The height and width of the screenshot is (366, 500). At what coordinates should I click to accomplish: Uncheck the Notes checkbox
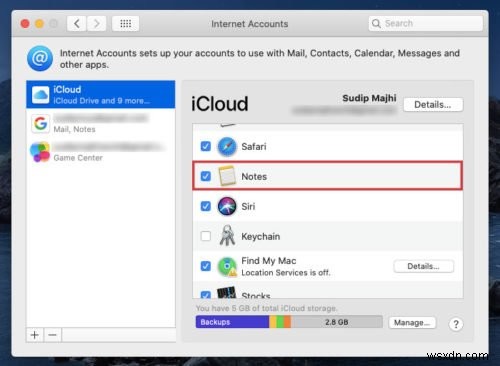pos(206,176)
